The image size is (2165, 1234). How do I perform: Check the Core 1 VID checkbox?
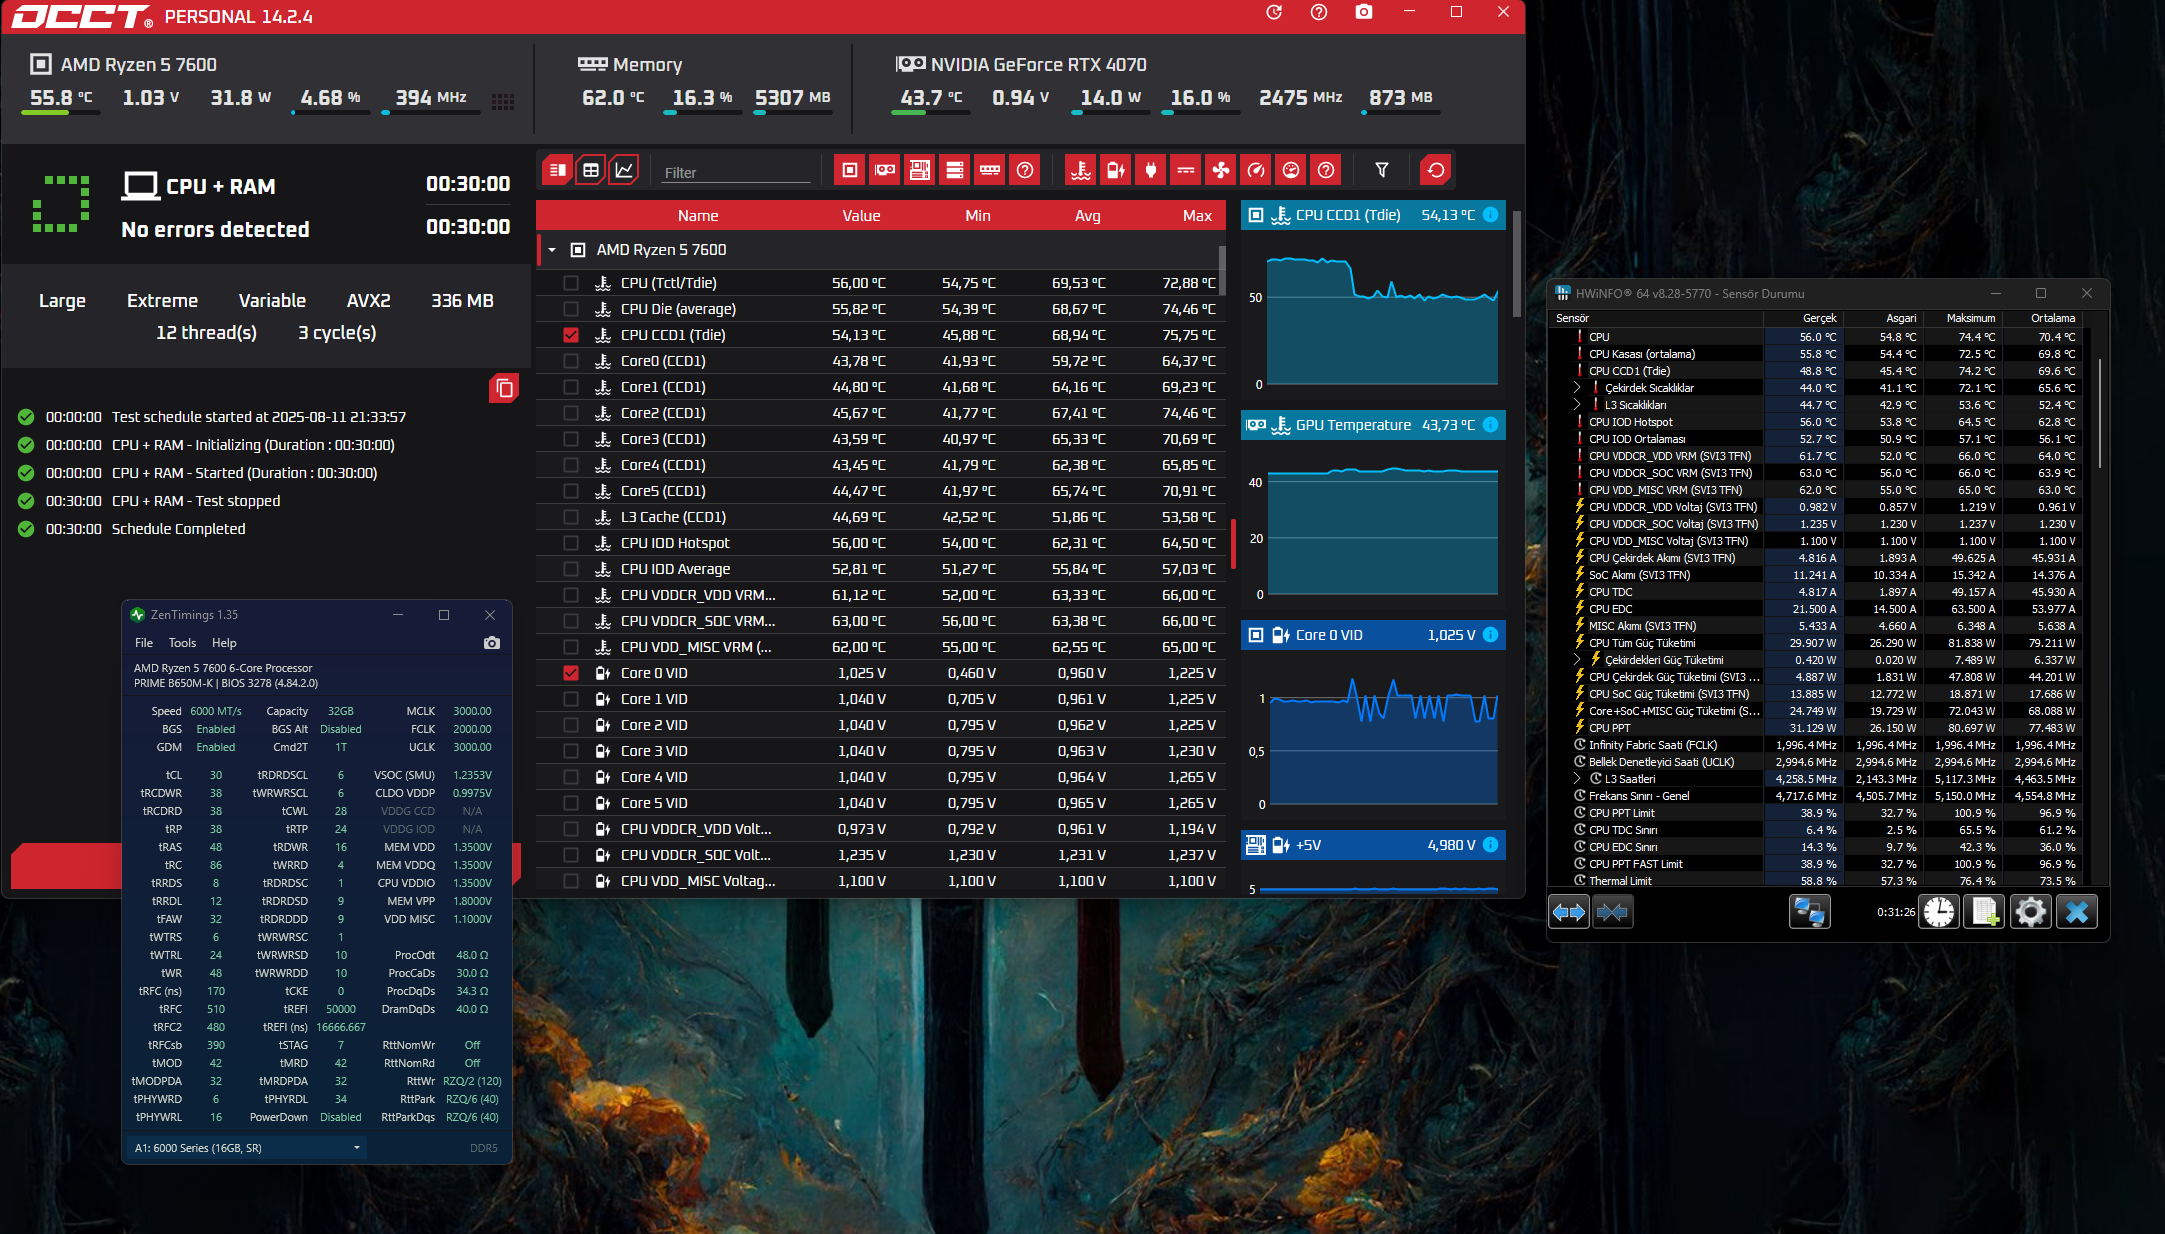click(571, 699)
